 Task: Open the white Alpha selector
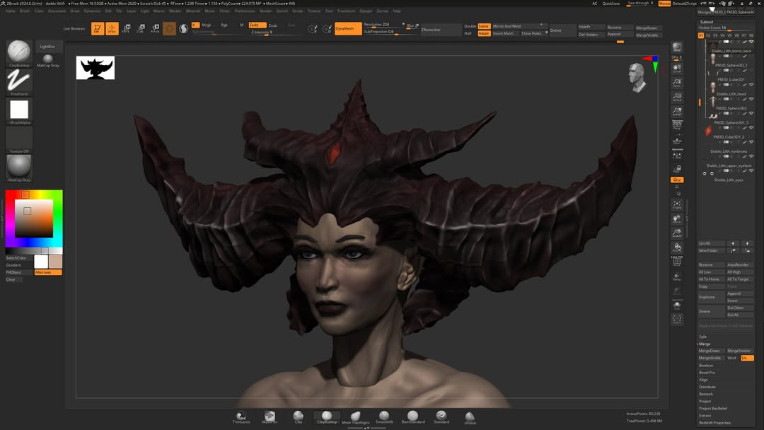click(x=19, y=111)
